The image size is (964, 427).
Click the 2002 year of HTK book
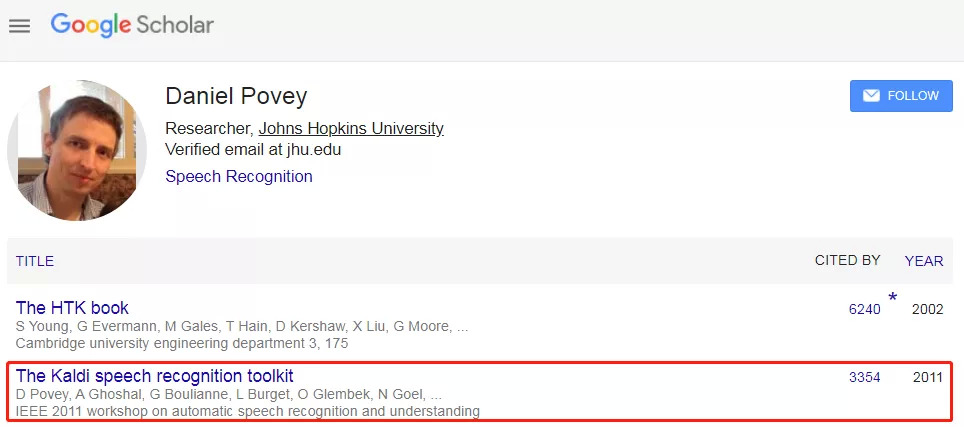pos(927,309)
